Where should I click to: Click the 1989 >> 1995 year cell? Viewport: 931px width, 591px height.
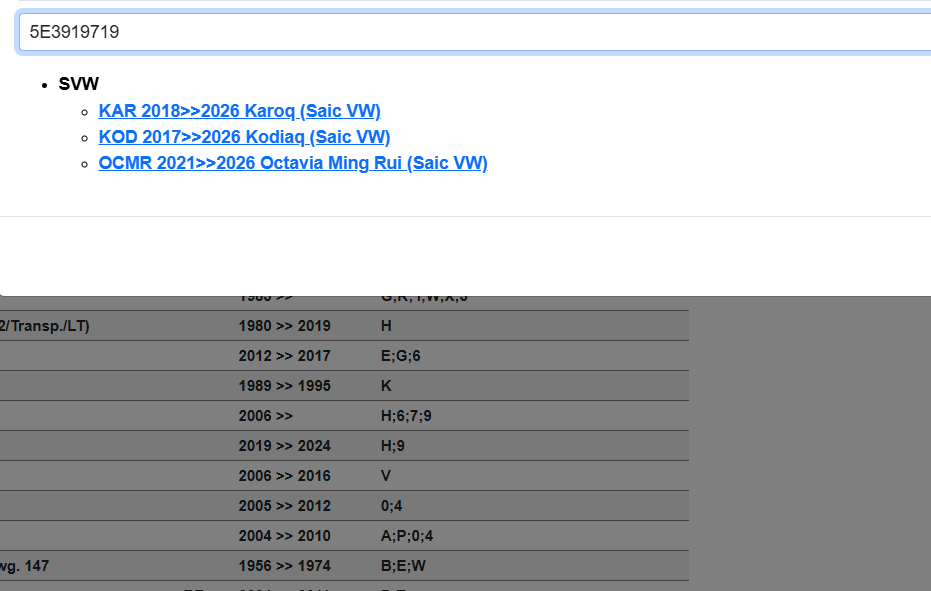point(284,386)
